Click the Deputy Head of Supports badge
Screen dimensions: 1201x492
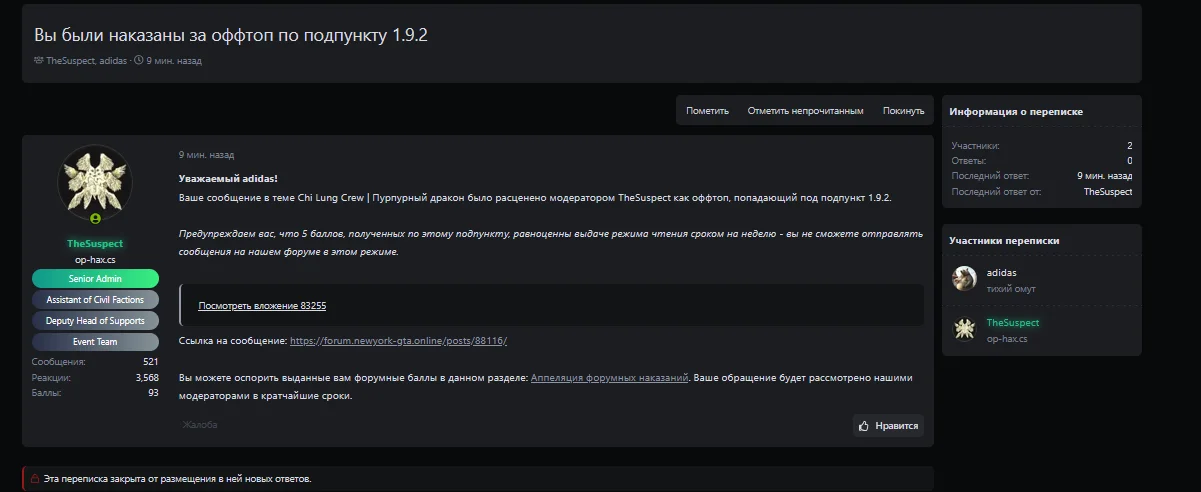point(95,321)
